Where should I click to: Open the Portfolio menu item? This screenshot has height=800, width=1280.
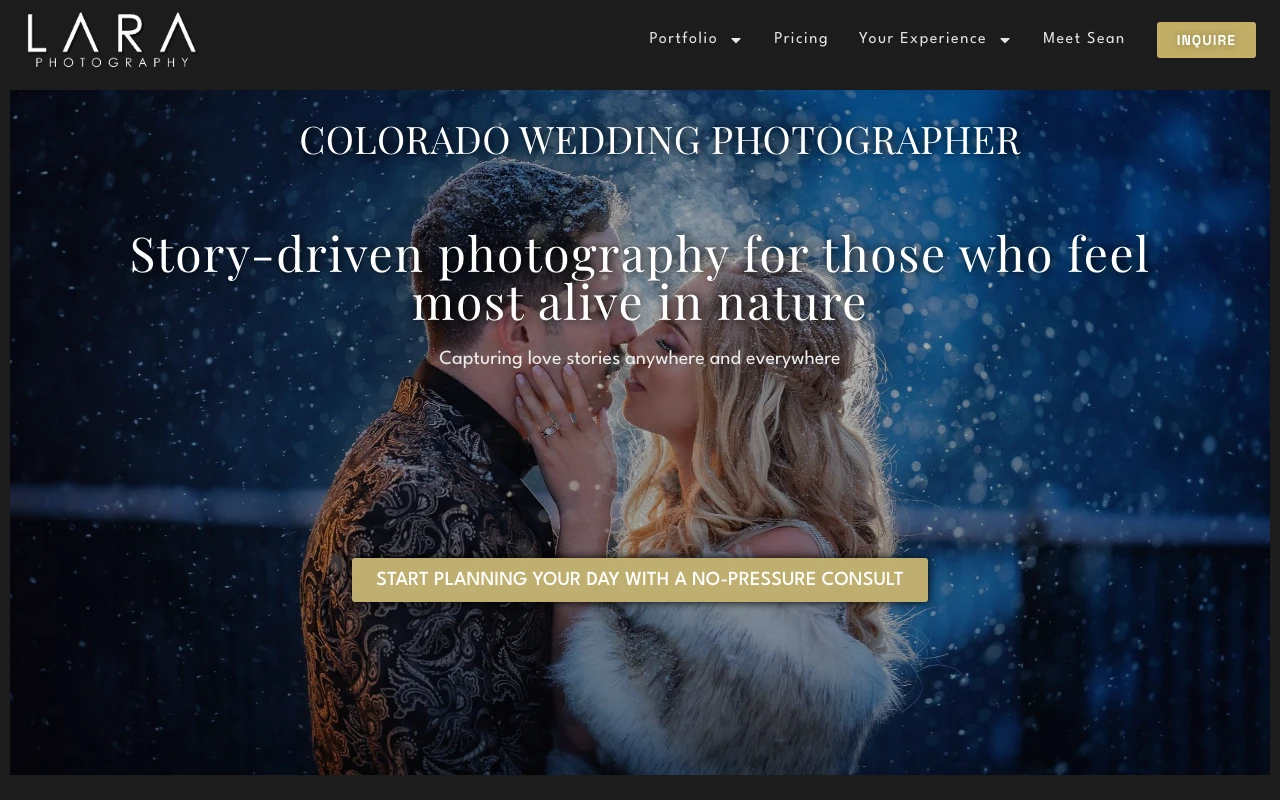683,39
